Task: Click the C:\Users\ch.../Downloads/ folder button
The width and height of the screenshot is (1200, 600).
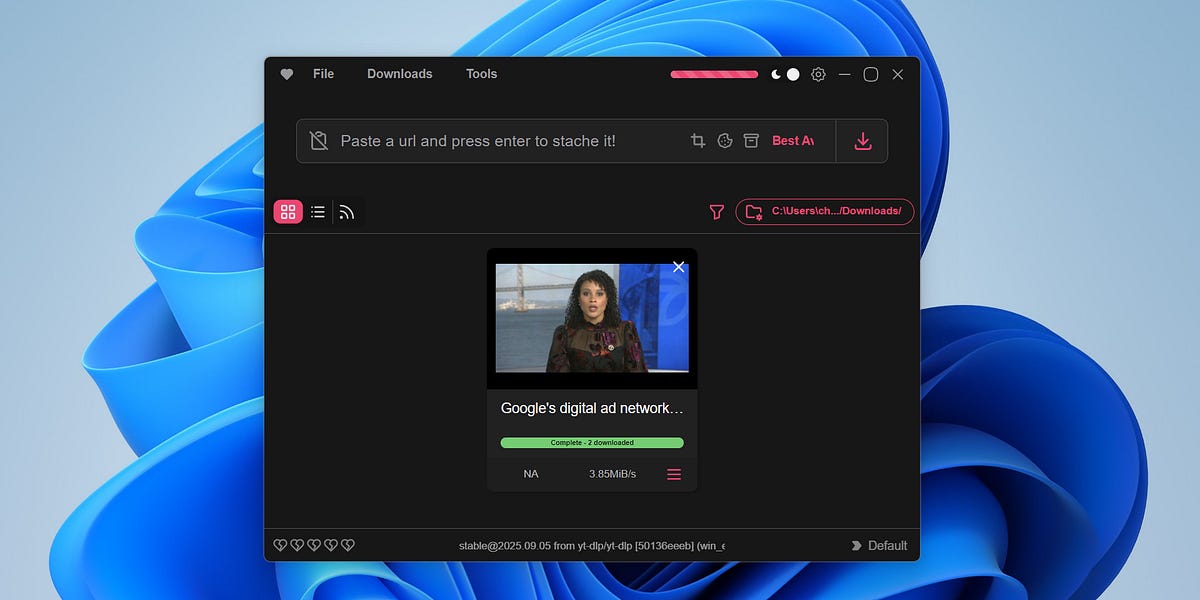Action: [x=825, y=212]
